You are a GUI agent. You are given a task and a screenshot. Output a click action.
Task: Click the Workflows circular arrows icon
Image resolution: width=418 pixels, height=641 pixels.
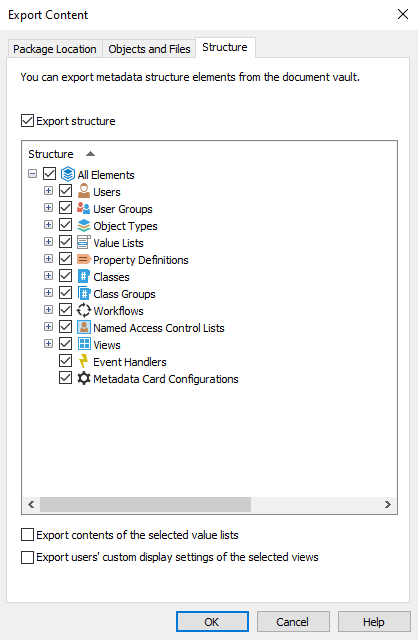tap(84, 311)
